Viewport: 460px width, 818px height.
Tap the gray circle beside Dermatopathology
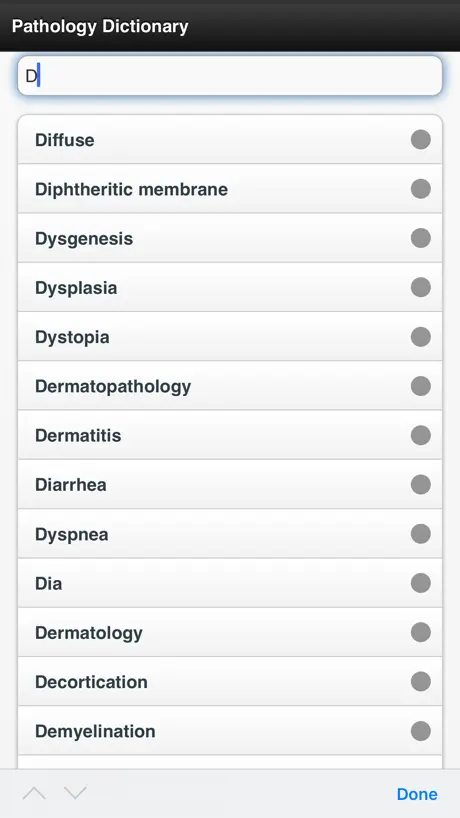(x=420, y=386)
